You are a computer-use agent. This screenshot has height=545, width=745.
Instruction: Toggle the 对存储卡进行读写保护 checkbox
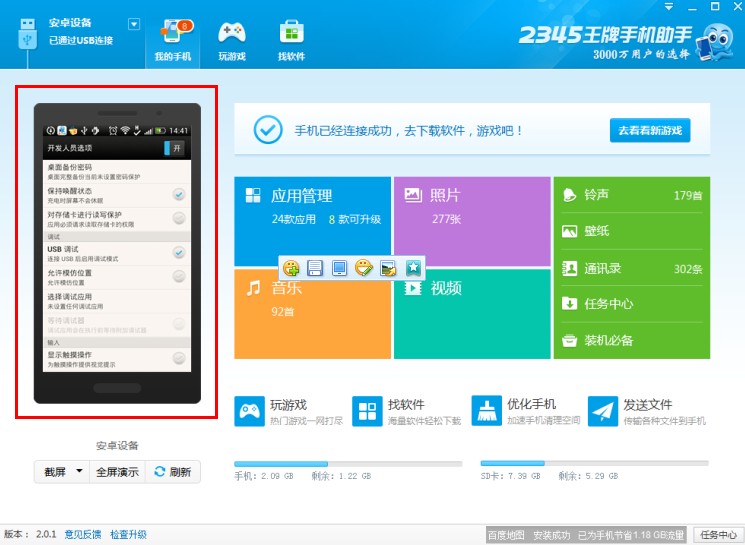[x=179, y=218]
